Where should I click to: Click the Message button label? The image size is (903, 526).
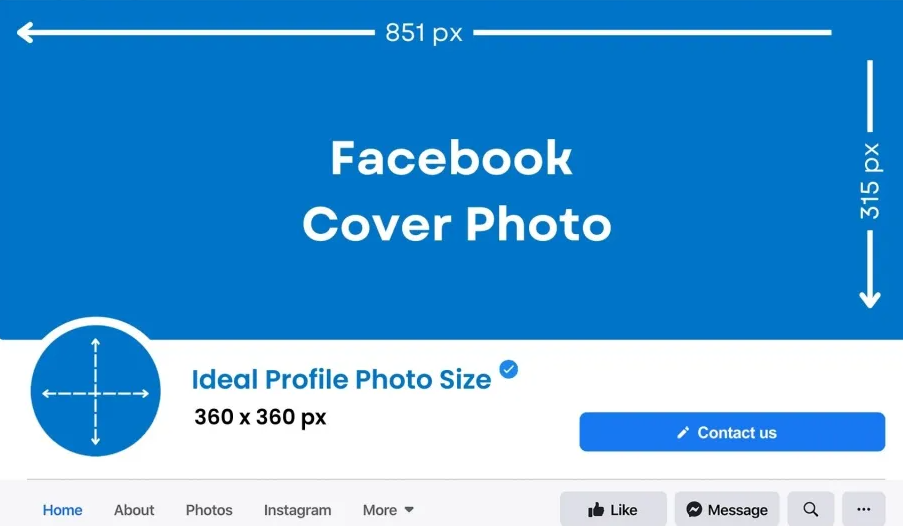[x=737, y=510]
